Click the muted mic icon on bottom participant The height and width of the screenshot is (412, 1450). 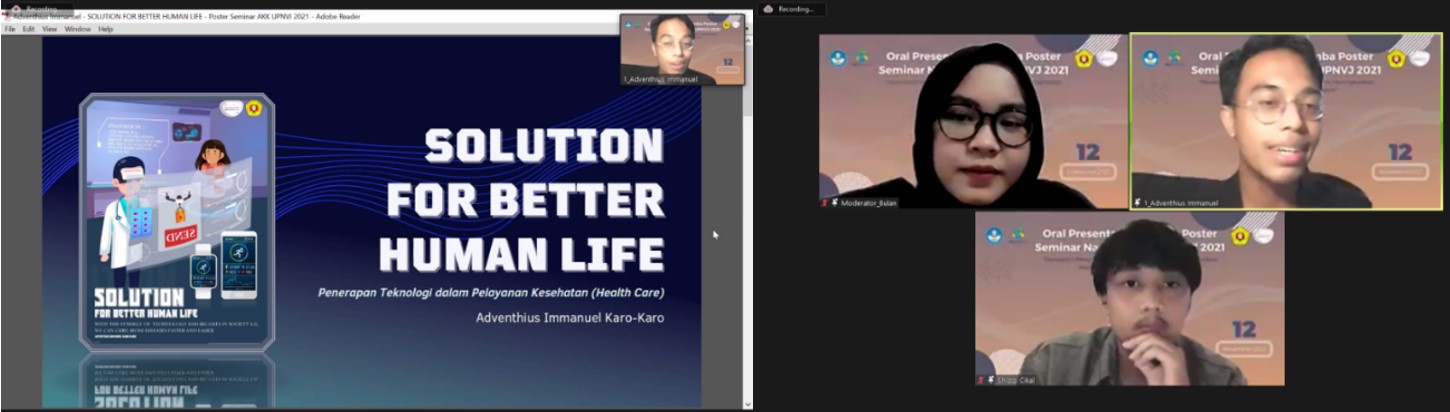coord(981,380)
